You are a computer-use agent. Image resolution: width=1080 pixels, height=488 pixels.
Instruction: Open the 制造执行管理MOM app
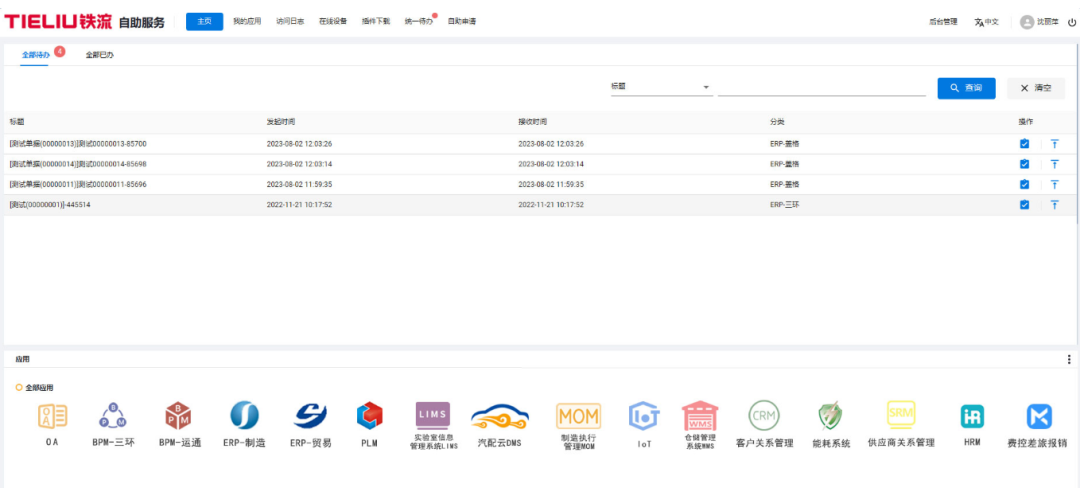[579, 416]
